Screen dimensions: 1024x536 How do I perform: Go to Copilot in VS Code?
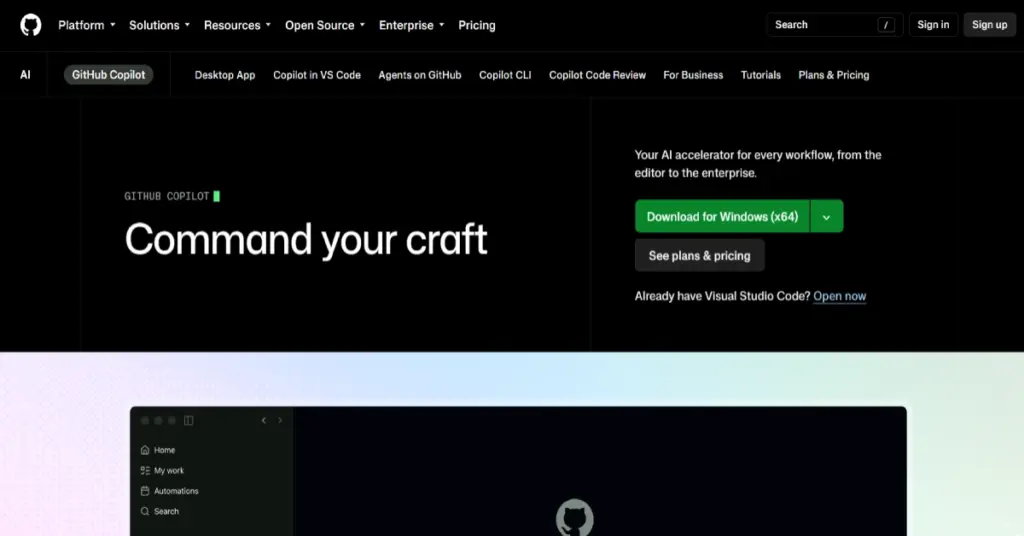(x=317, y=75)
